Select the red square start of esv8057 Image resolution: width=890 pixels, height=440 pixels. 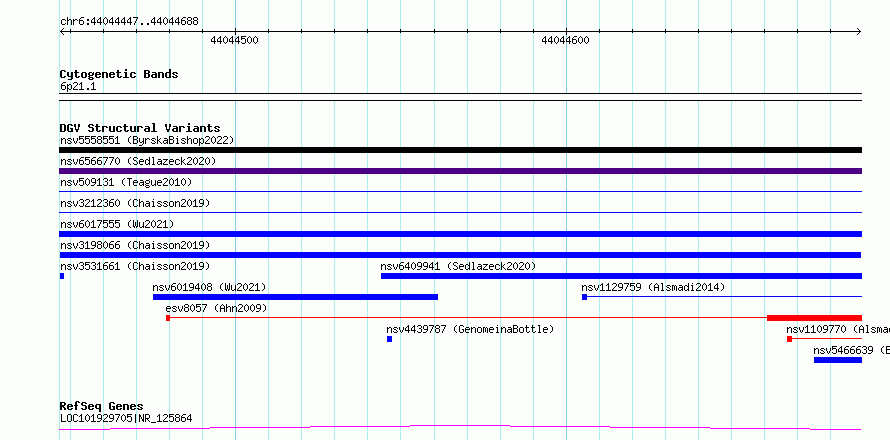[168, 318]
